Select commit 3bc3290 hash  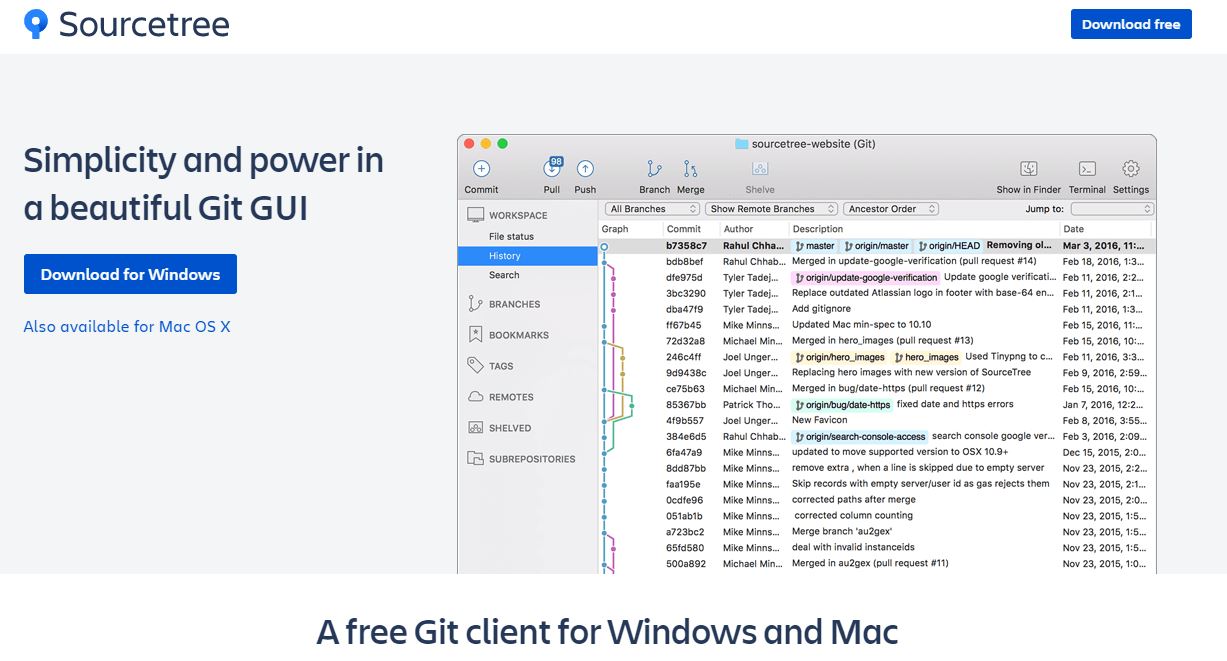(x=686, y=294)
